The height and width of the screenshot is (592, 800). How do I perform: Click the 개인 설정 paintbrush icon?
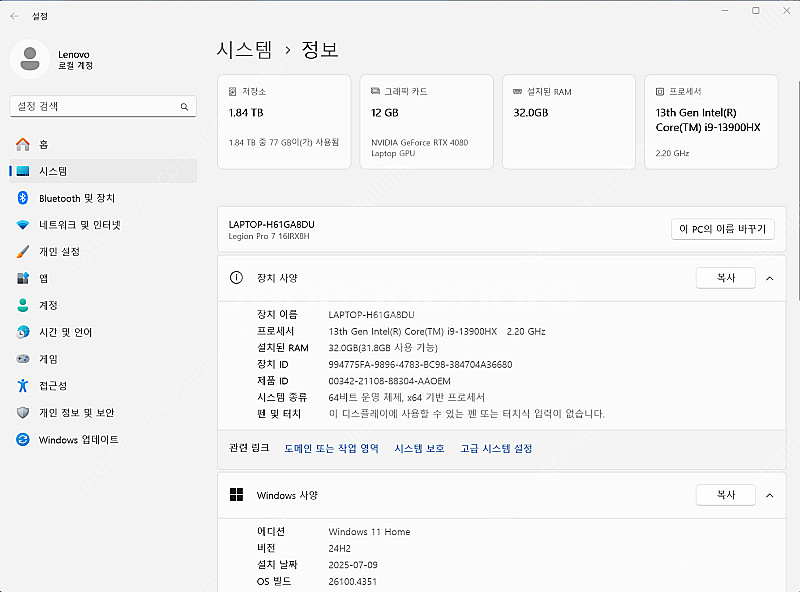tap(22, 252)
